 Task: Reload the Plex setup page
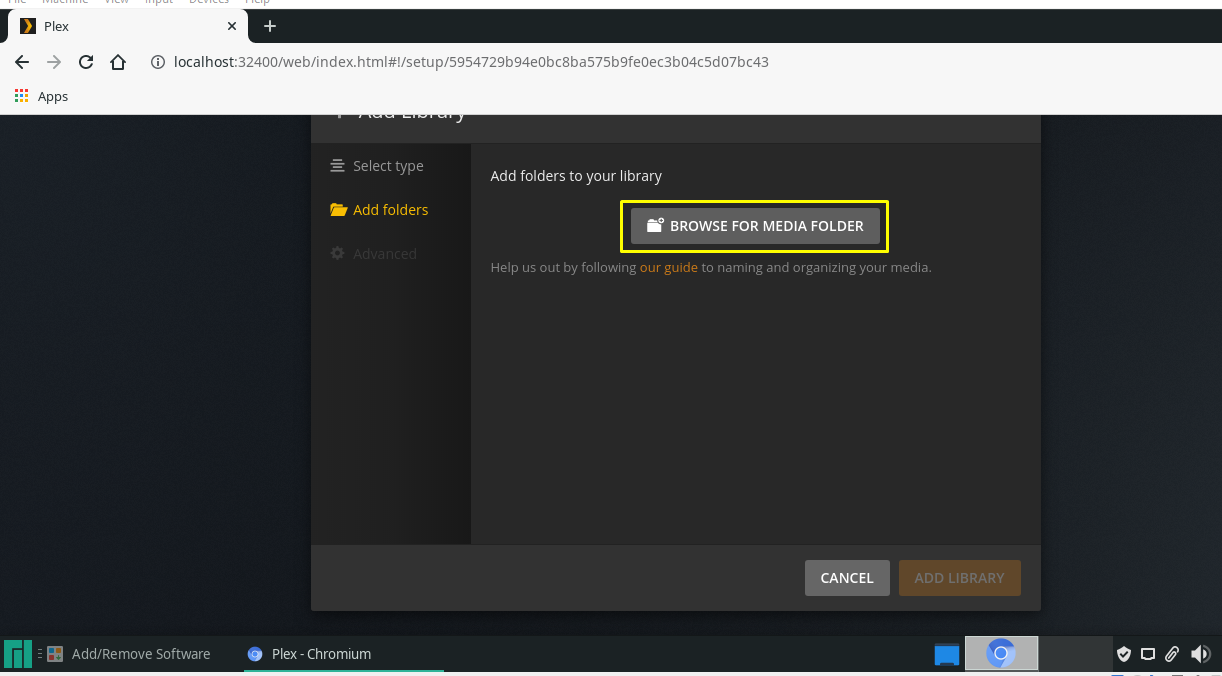86,62
